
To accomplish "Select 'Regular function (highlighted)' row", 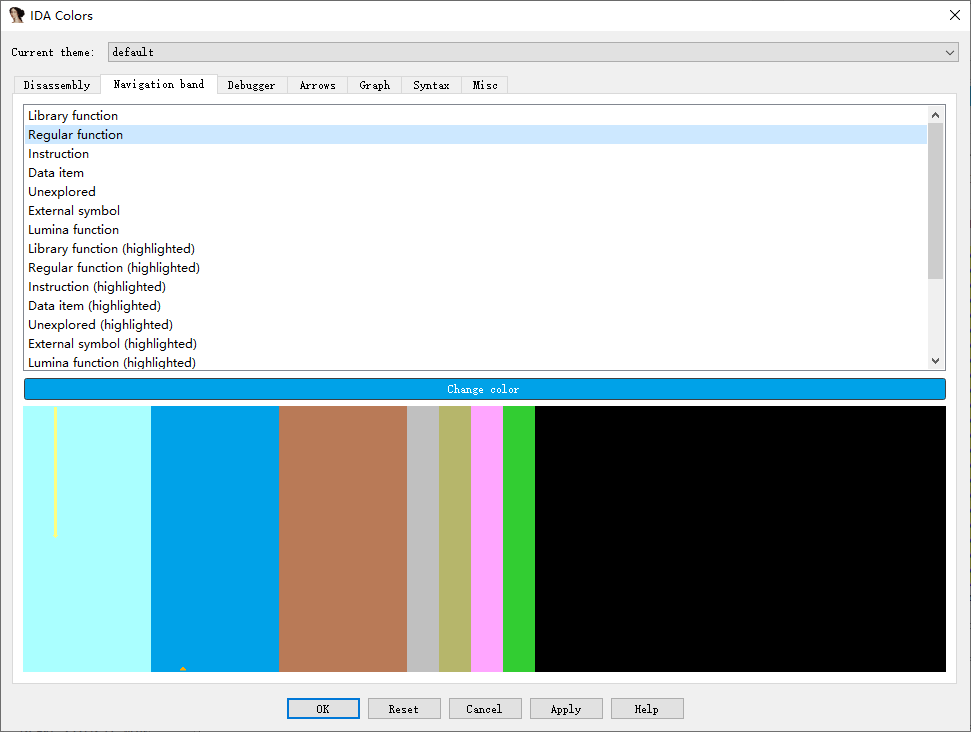I will coord(476,268).
